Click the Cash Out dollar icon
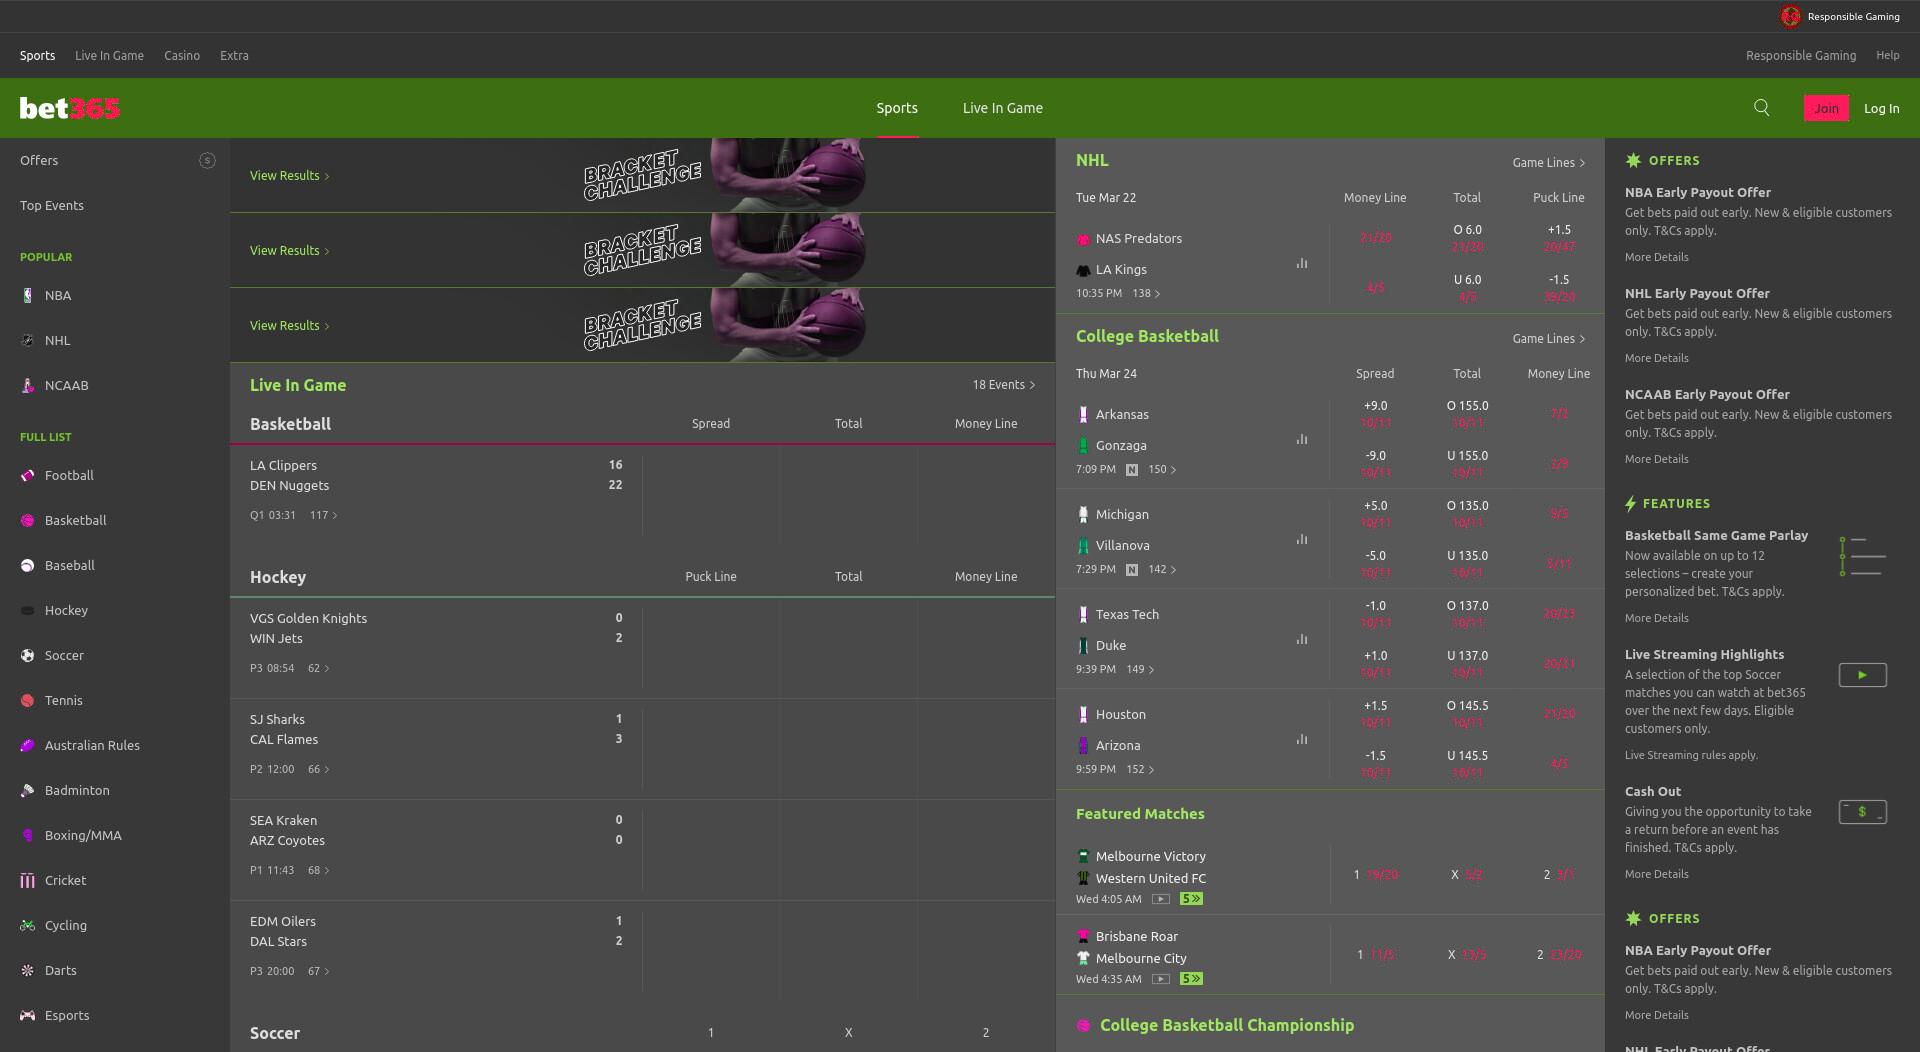Screen dimensions: 1920x1052 (1862, 812)
